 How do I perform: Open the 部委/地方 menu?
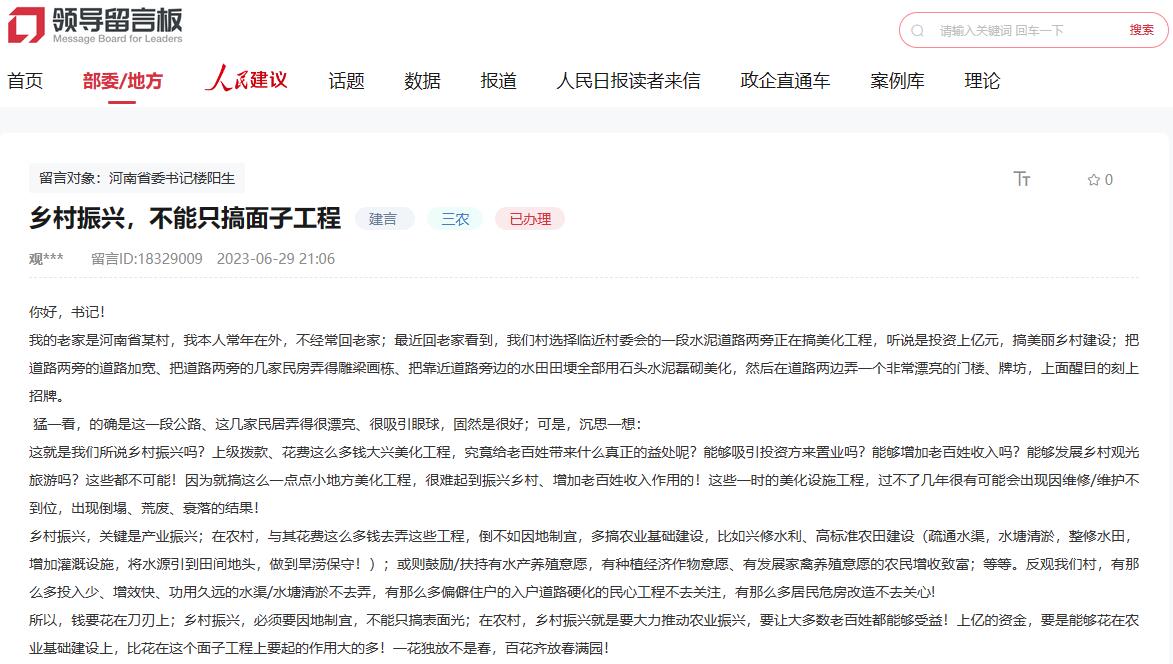tap(124, 80)
